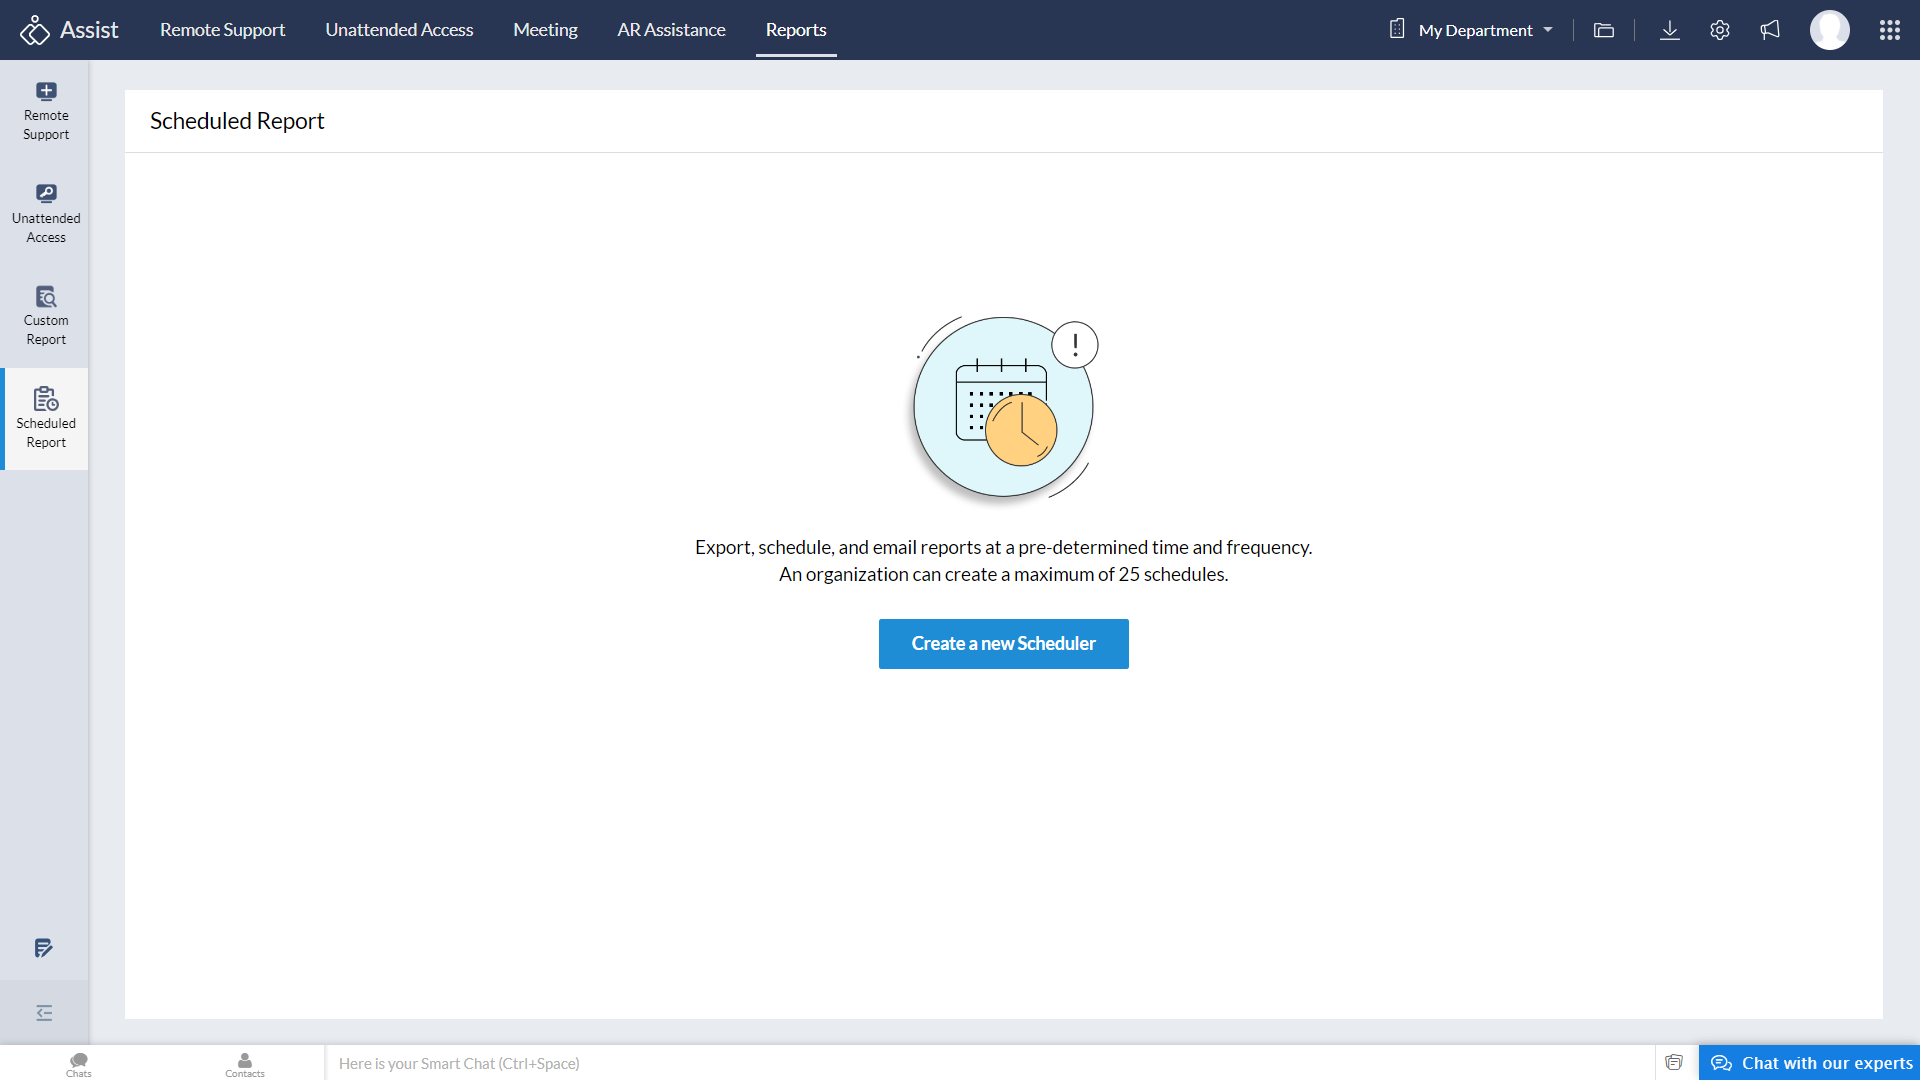Open the apps grid launcher
Image resolution: width=1920 pixels, height=1080 pixels.
[1889, 30]
